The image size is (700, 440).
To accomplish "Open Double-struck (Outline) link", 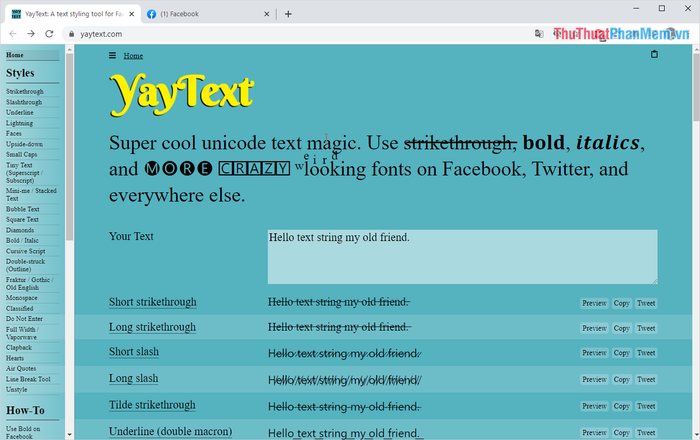I will 25,266.
